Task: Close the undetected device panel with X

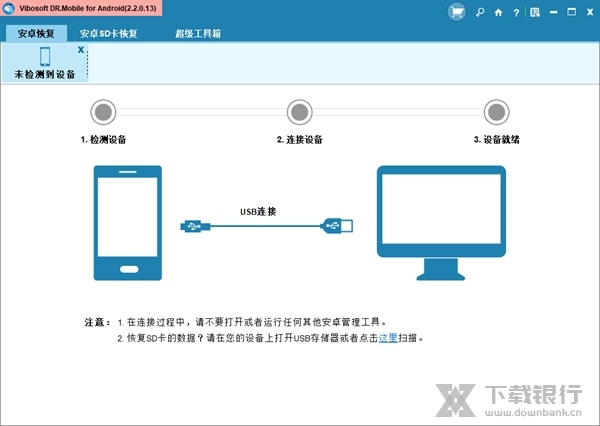Action: click(81, 49)
